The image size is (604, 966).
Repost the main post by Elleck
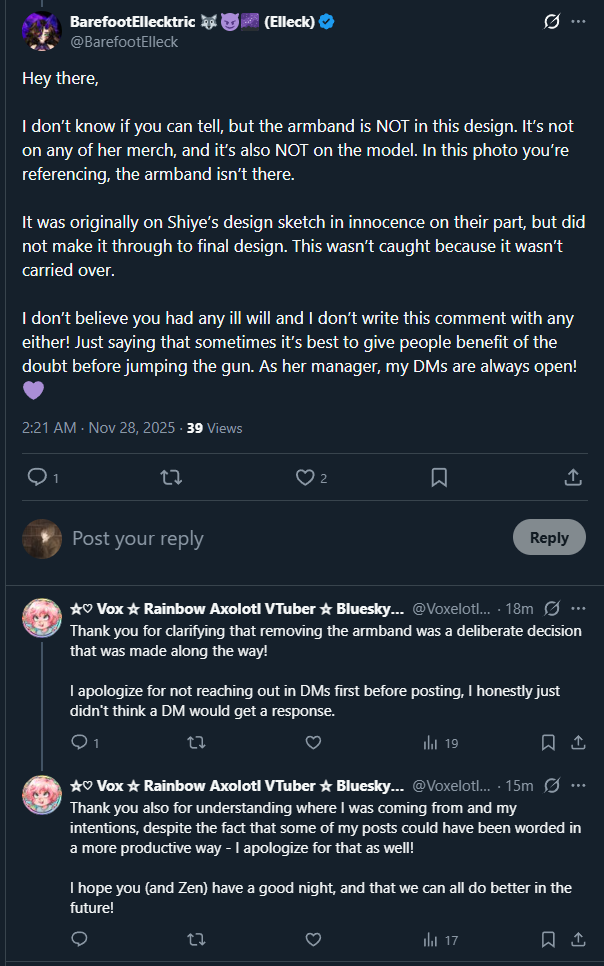tap(171, 478)
